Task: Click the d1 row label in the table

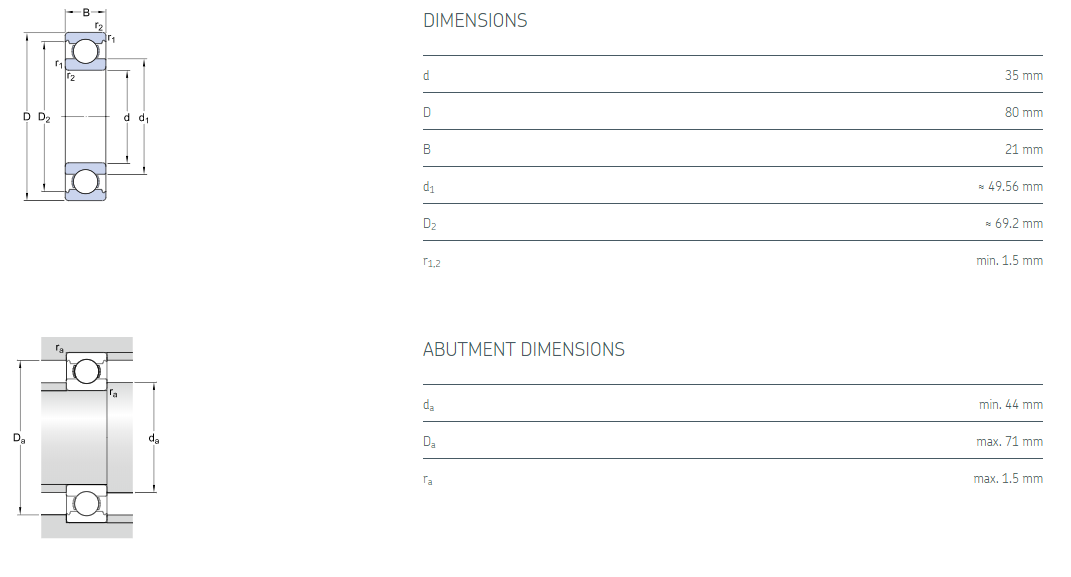Action: pos(428,187)
